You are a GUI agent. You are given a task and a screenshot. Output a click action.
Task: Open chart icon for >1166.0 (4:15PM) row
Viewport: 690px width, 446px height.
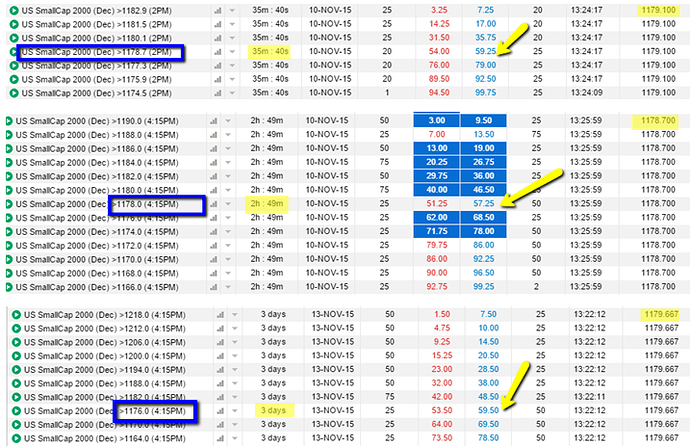pyautogui.click(x=213, y=288)
